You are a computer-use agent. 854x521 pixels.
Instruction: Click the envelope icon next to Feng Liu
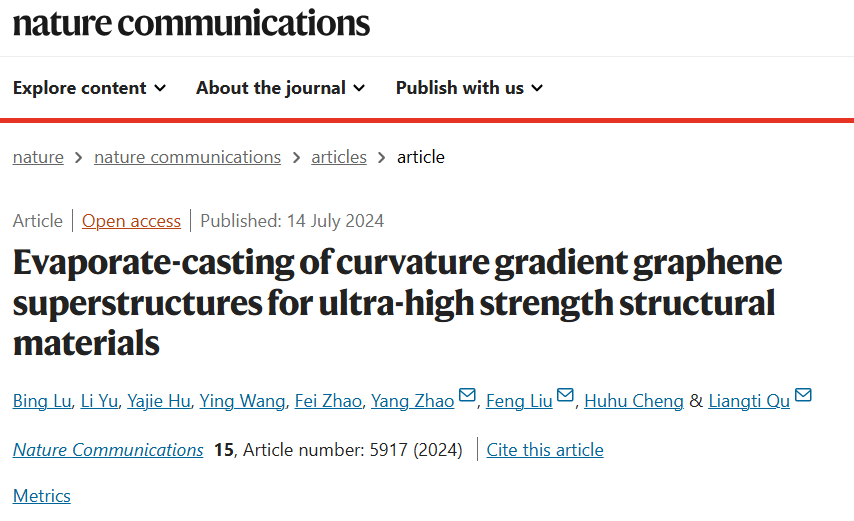coord(565,395)
